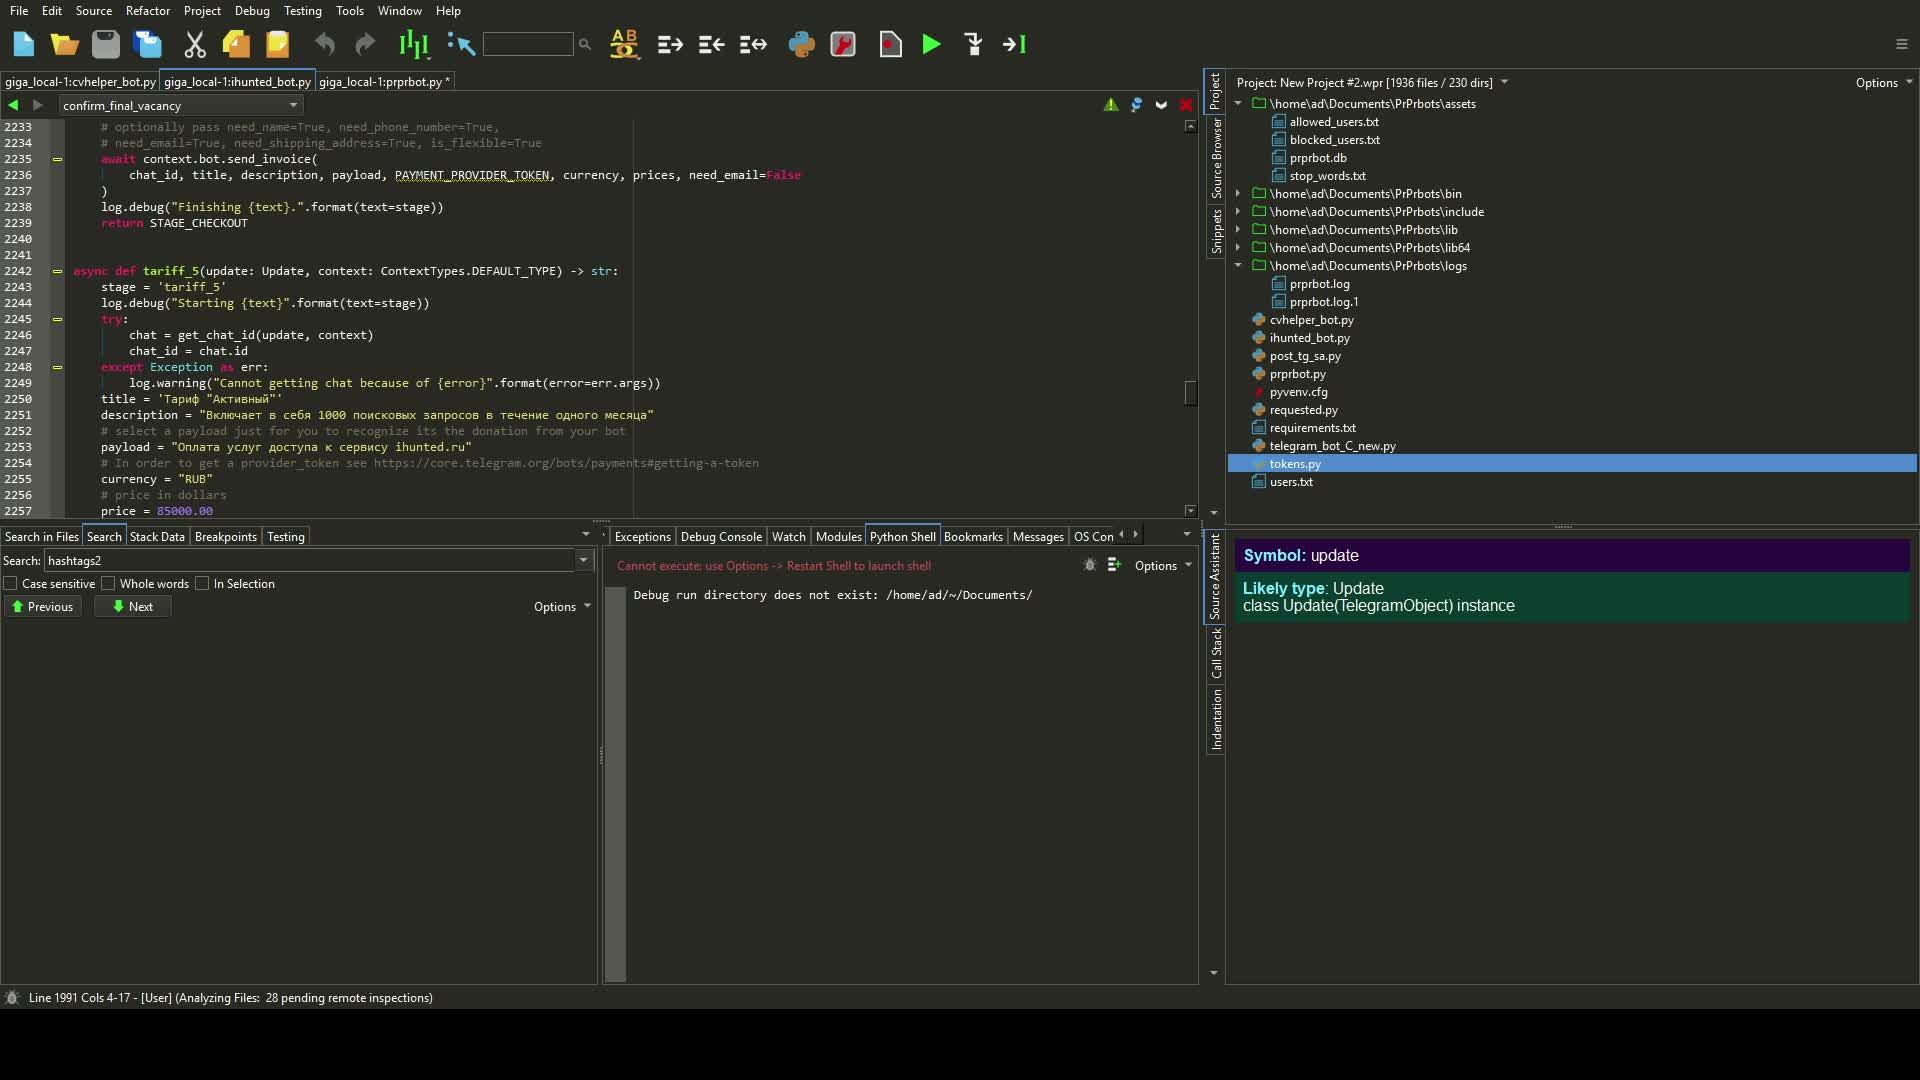Image resolution: width=1920 pixels, height=1080 pixels.
Task: Click the Previous search result button
Action: (41, 605)
